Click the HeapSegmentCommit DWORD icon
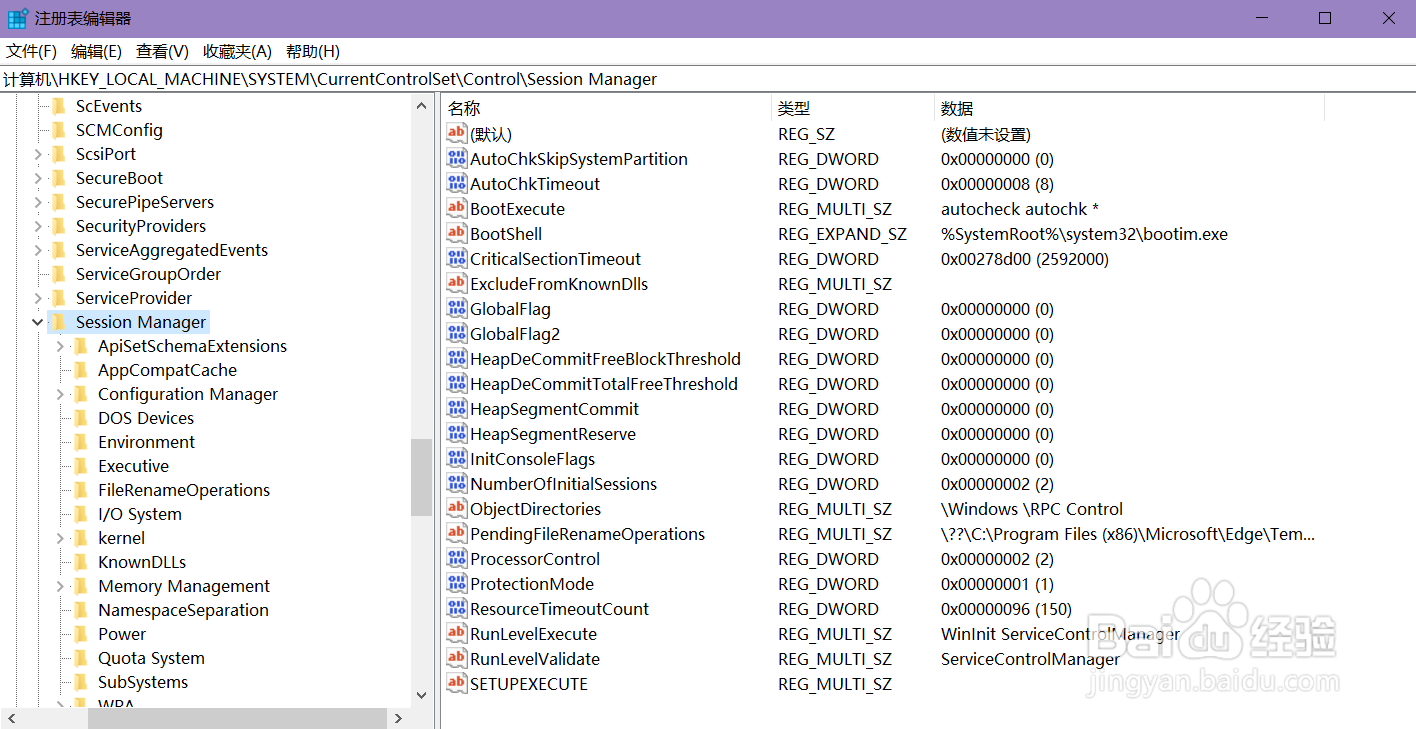Image resolution: width=1416 pixels, height=729 pixels. click(456, 409)
